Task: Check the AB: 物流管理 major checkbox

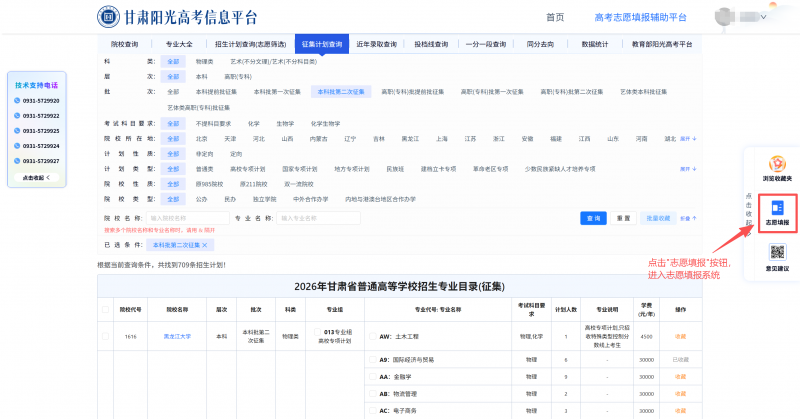Action: click(373, 393)
